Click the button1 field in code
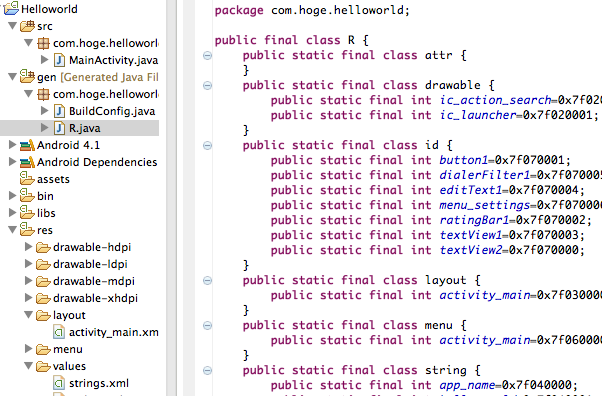Viewport: 602px width, 396px height. tap(463, 160)
